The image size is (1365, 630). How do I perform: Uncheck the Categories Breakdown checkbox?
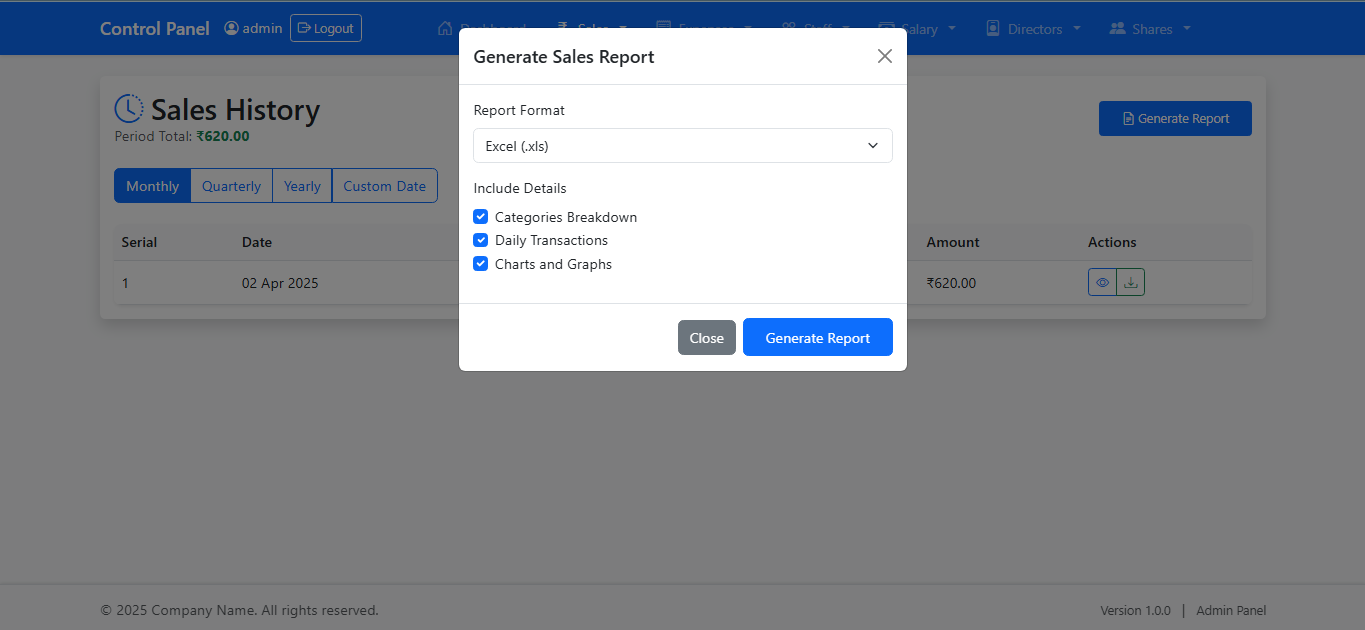[x=481, y=217]
